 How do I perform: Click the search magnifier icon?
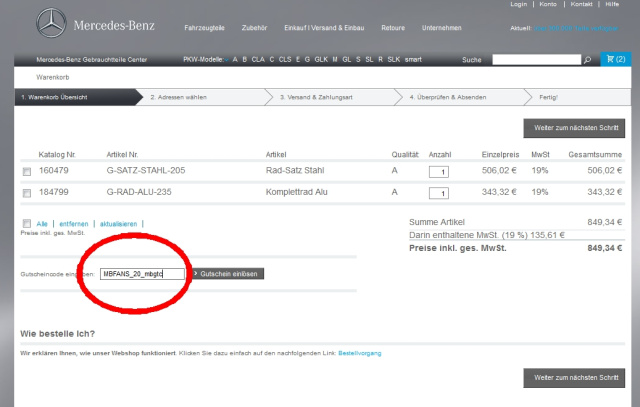pyautogui.click(x=587, y=60)
